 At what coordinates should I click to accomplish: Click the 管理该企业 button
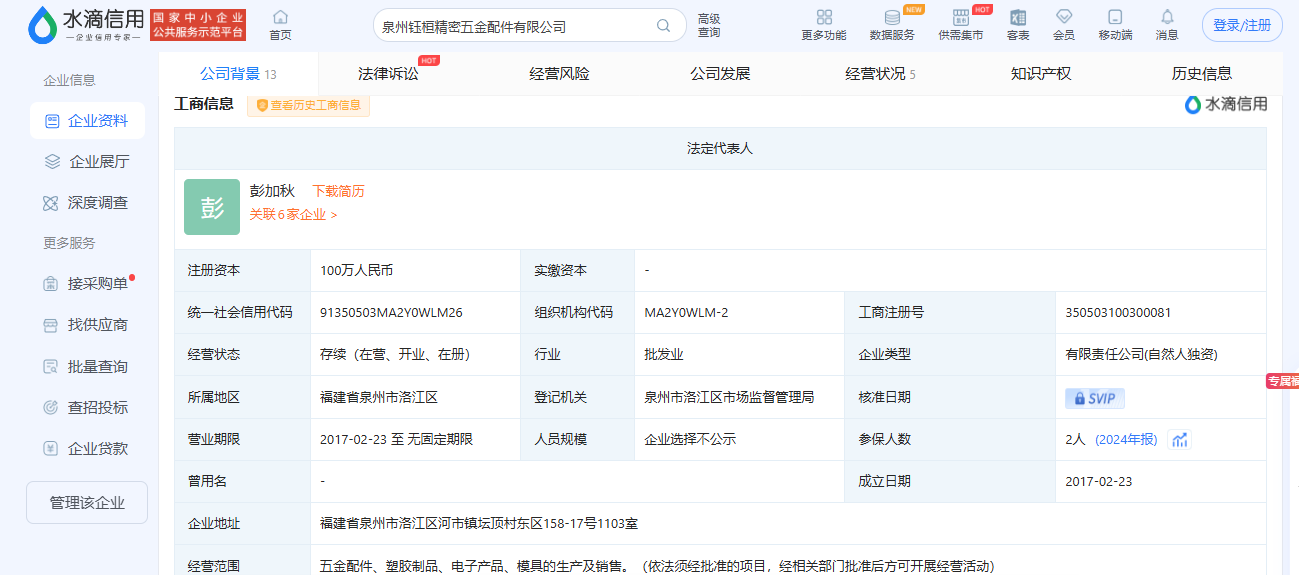[x=87, y=503]
